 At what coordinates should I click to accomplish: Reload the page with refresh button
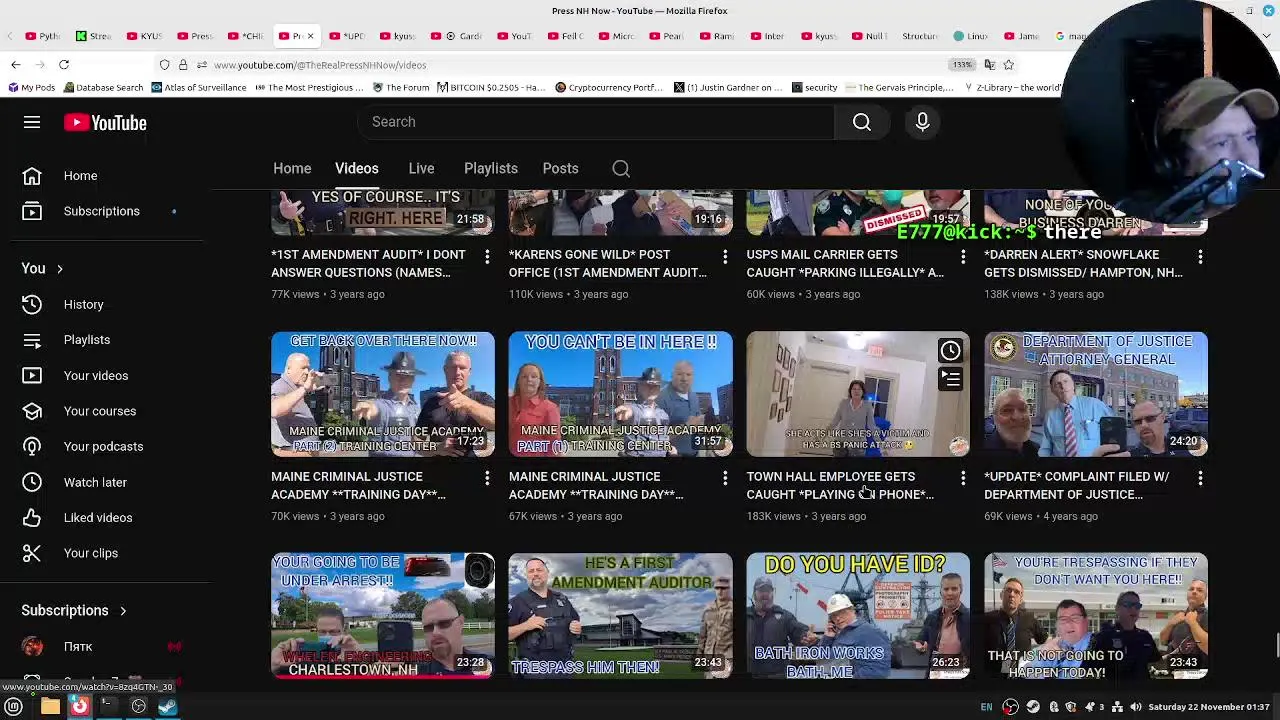click(x=64, y=65)
